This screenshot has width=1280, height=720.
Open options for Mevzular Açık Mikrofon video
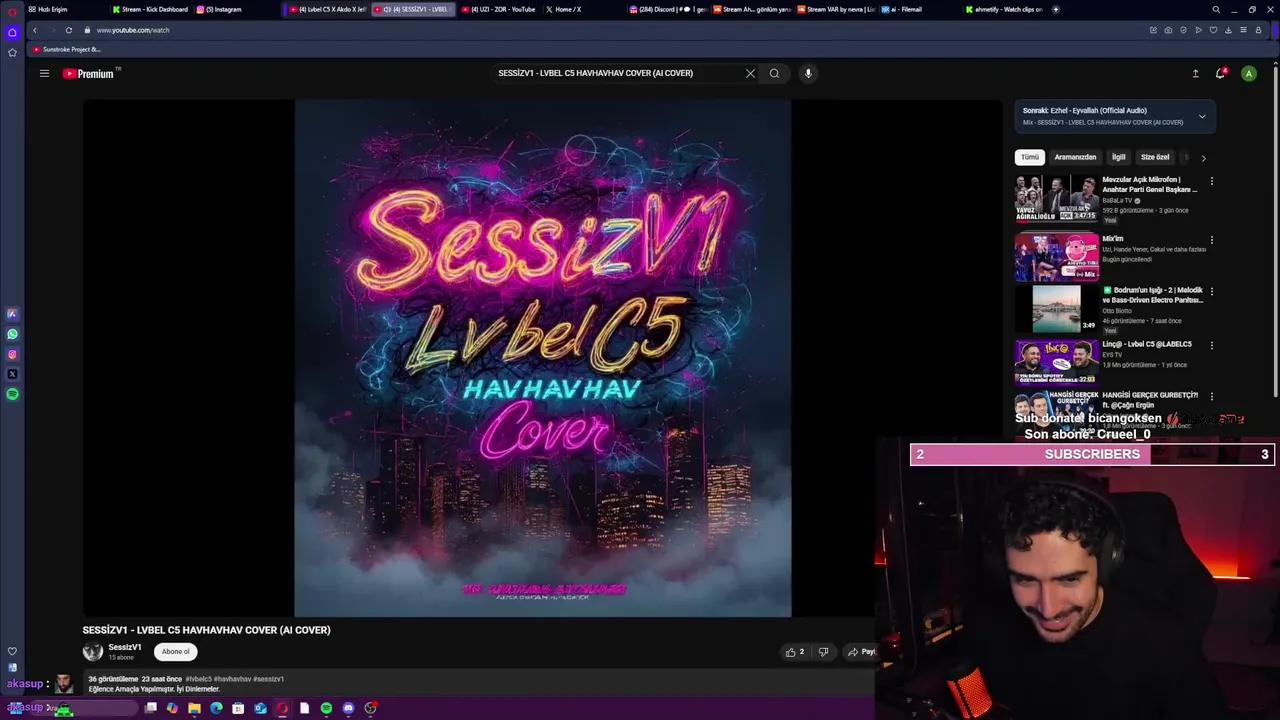pyautogui.click(x=1211, y=182)
